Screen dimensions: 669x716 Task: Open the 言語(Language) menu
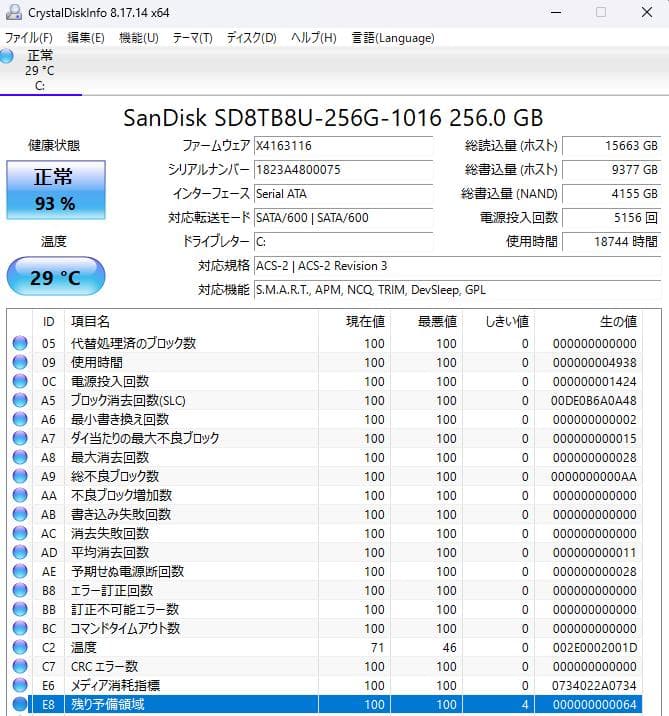(x=393, y=37)
